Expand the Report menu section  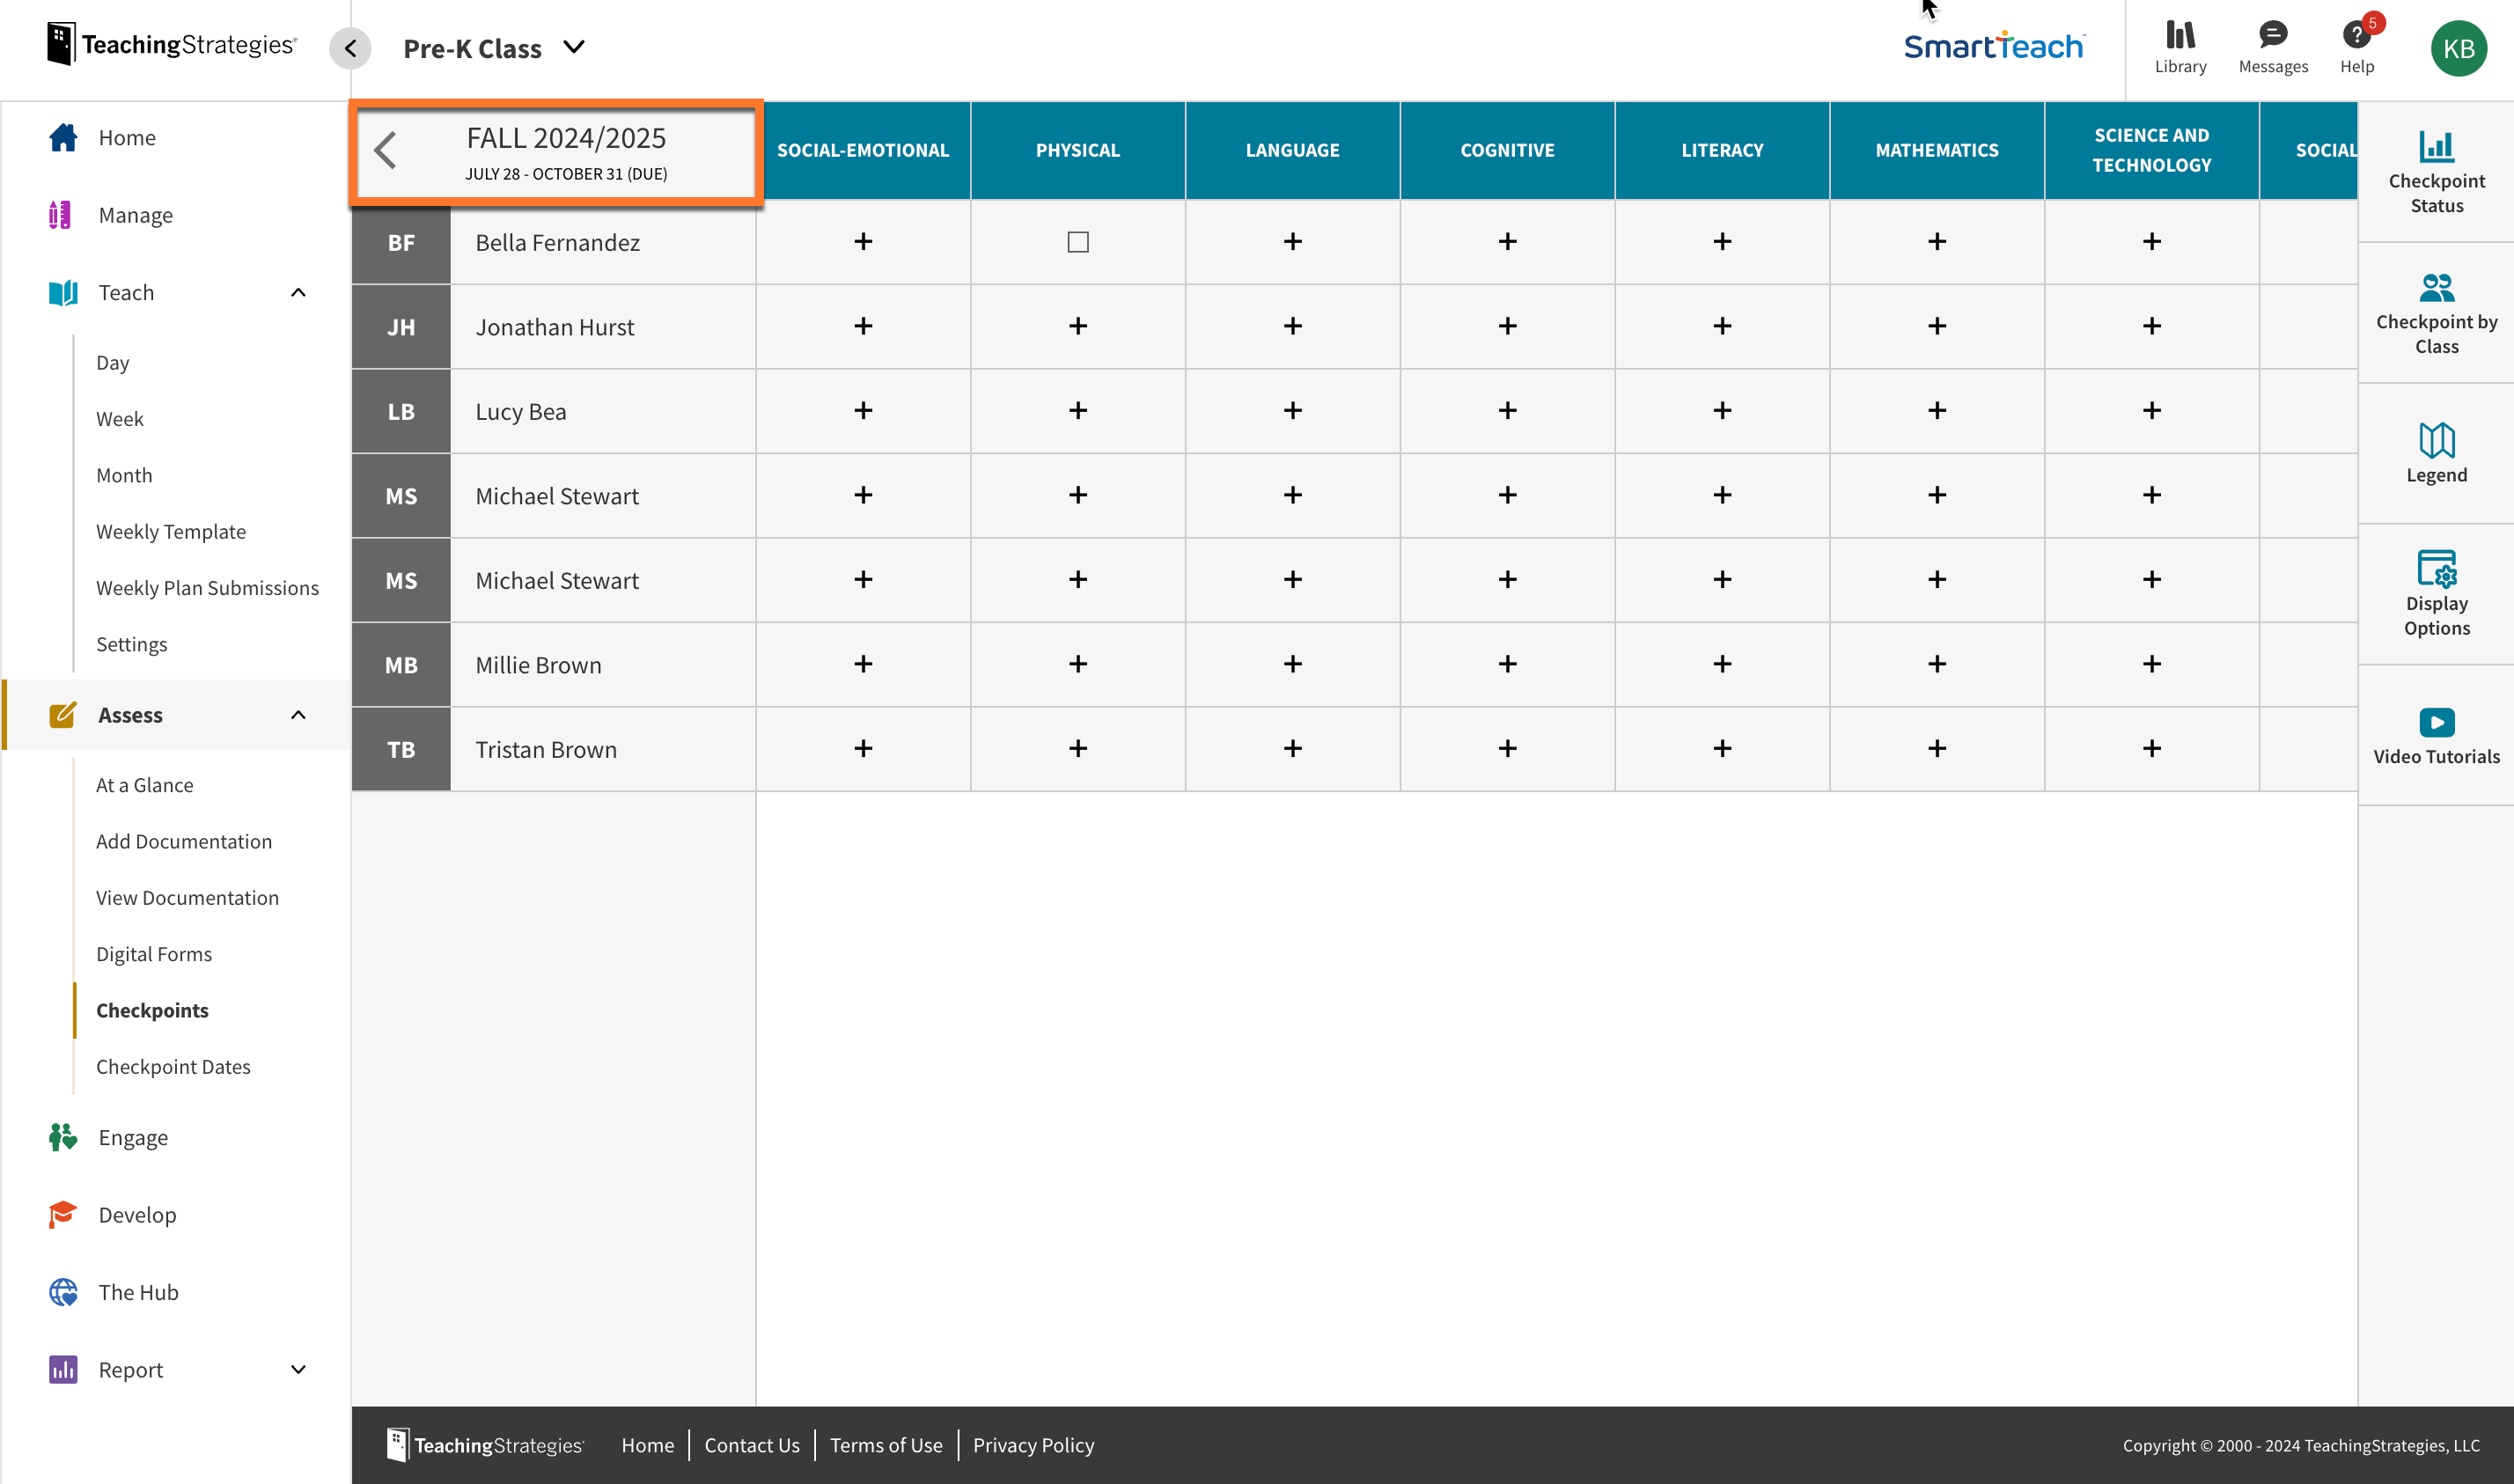298,1370
